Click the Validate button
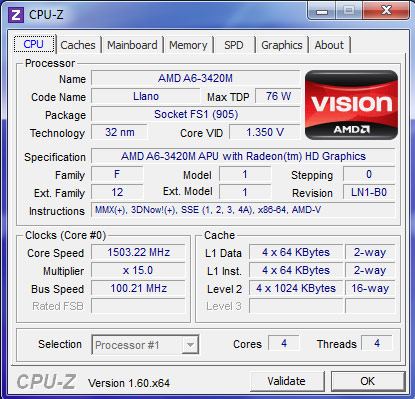415x399 pixels. pyautogui.click(x=287, y=381)
